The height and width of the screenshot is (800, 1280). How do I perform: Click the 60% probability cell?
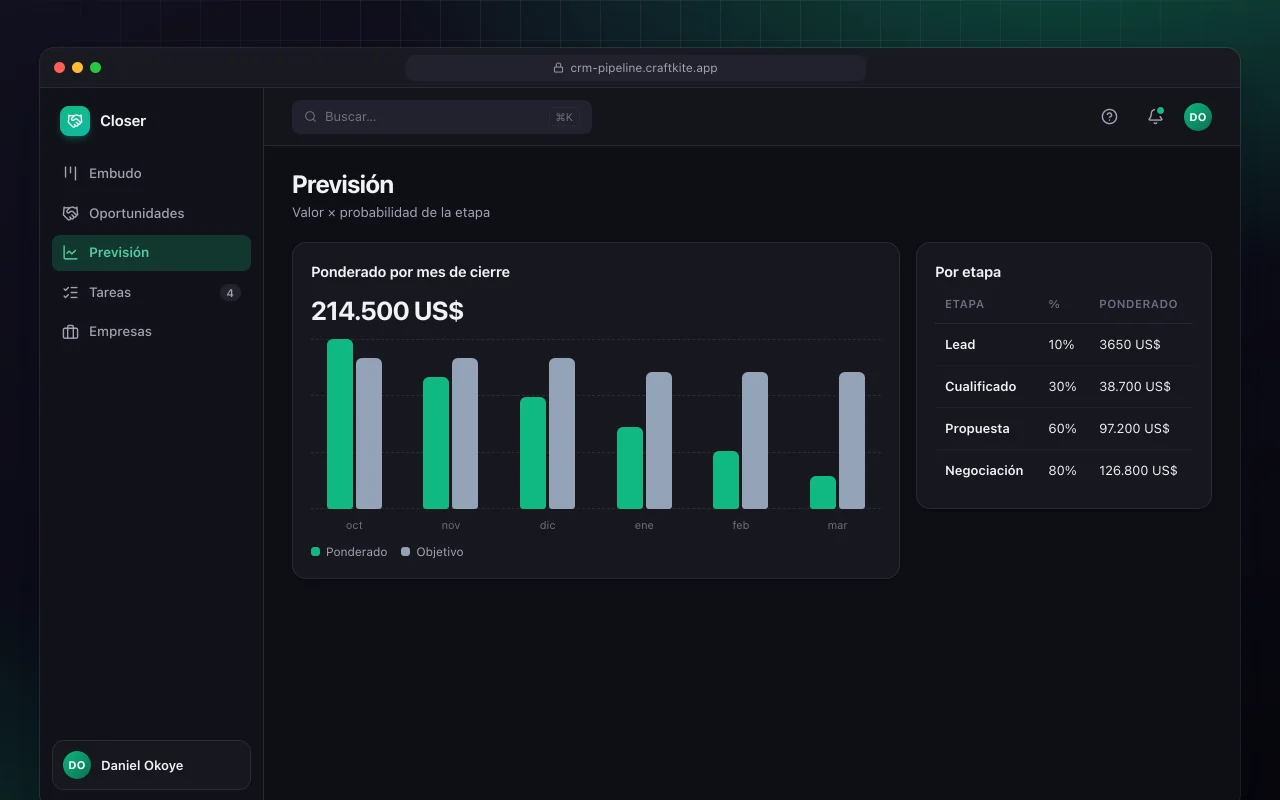click(x=1062, y=428)
